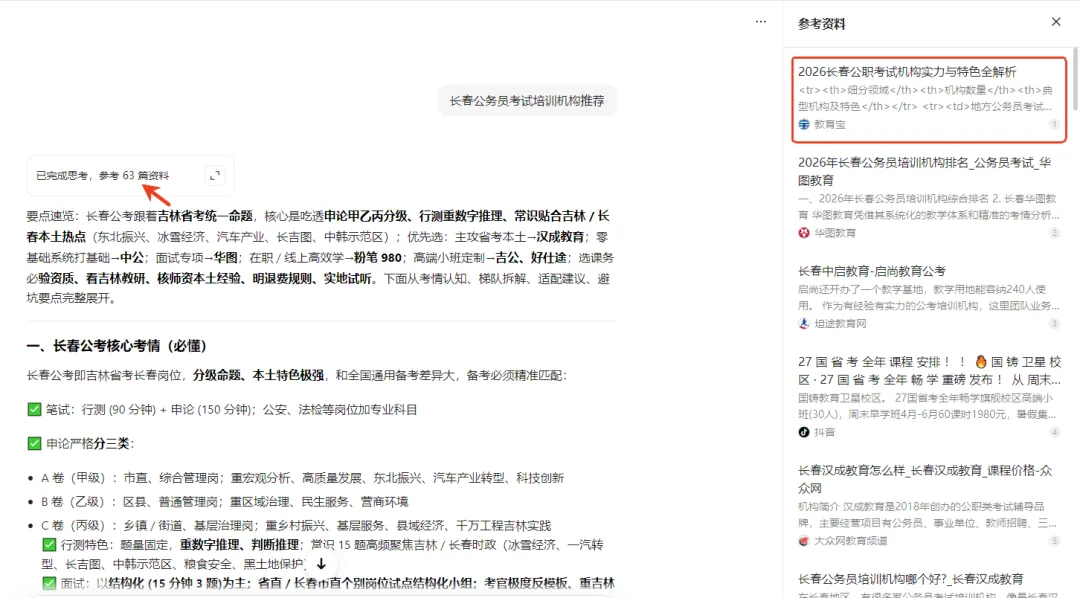
Task: Click the line 长春公考即吉林省考长春岗位
Action: pos(296,375)
